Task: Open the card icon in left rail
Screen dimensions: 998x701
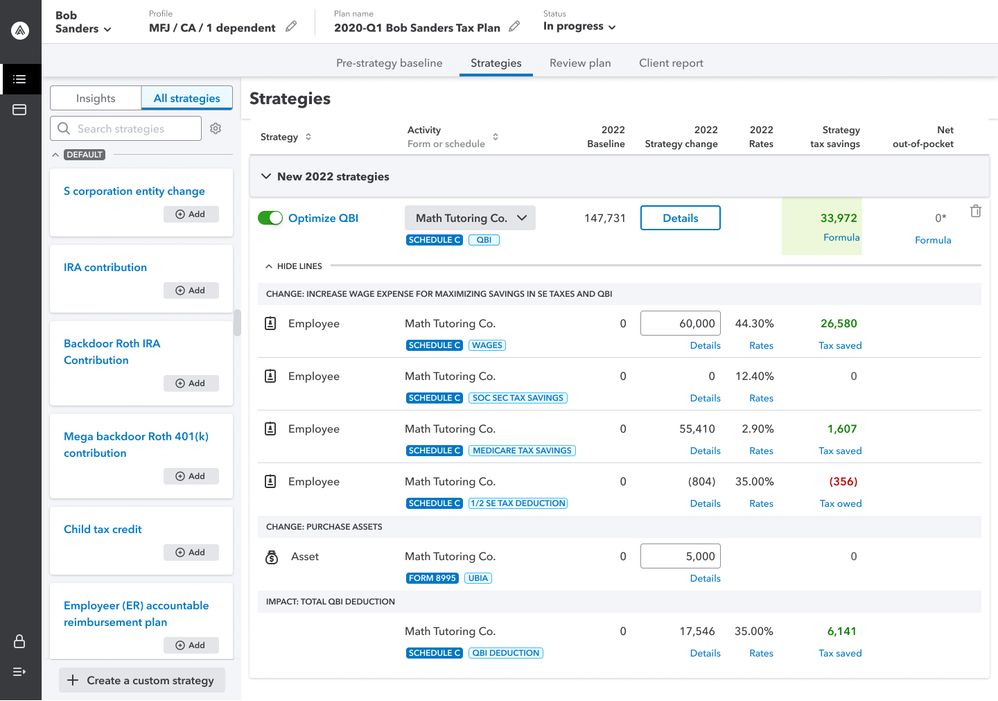Action: click(x=20, y=109)
